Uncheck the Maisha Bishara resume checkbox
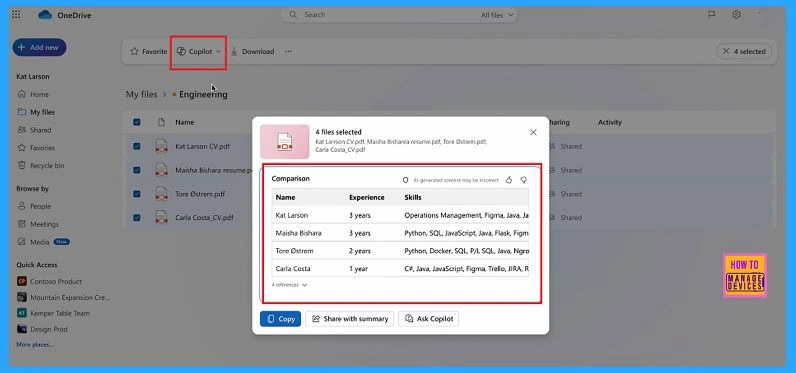 point(137,170)
